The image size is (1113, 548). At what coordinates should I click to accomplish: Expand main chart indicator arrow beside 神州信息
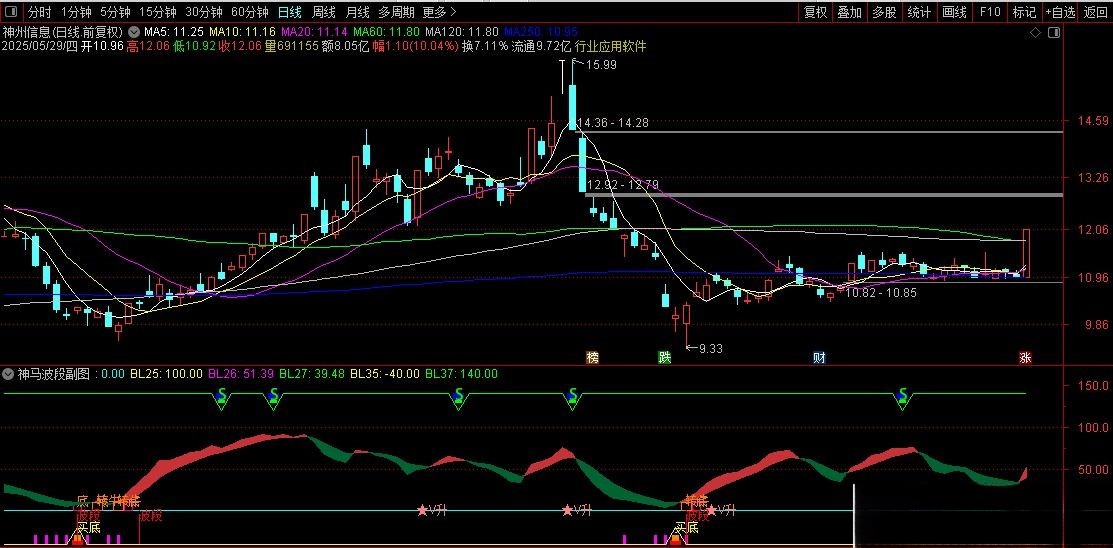[134, 32]
